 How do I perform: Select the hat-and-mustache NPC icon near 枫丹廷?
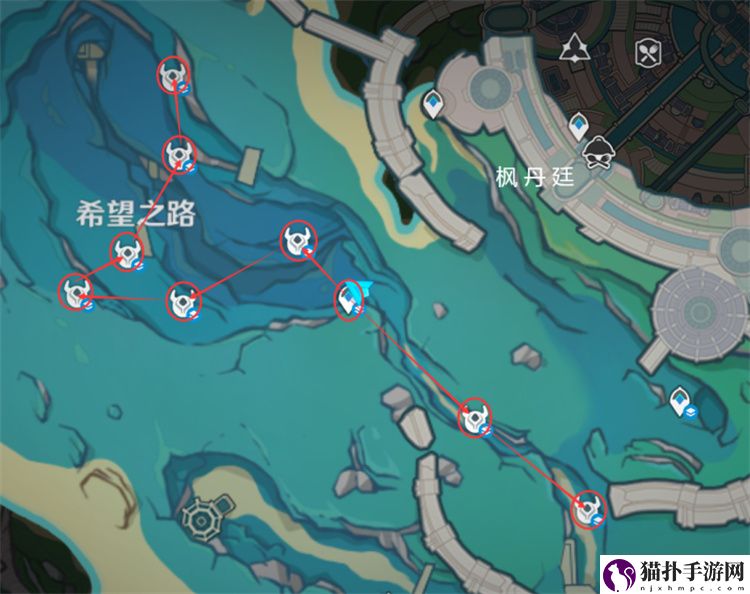(x=598, y=153)
